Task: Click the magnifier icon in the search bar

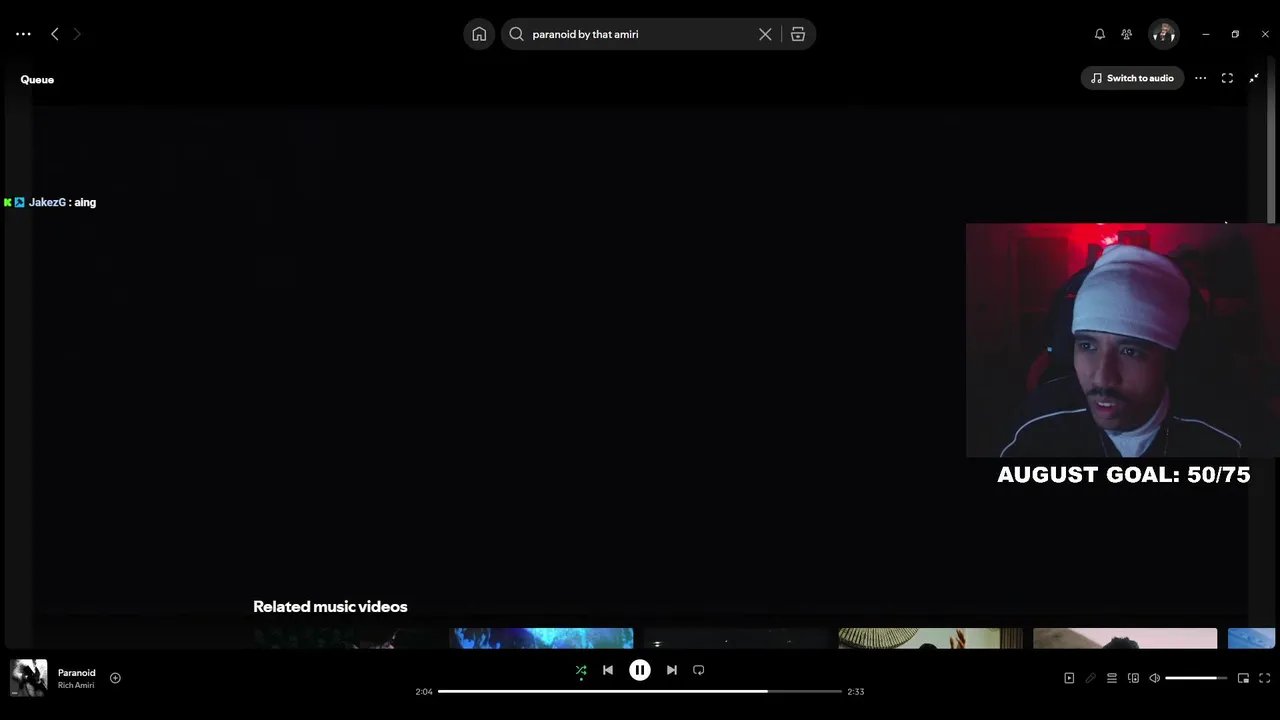Action: pos(516,34)
